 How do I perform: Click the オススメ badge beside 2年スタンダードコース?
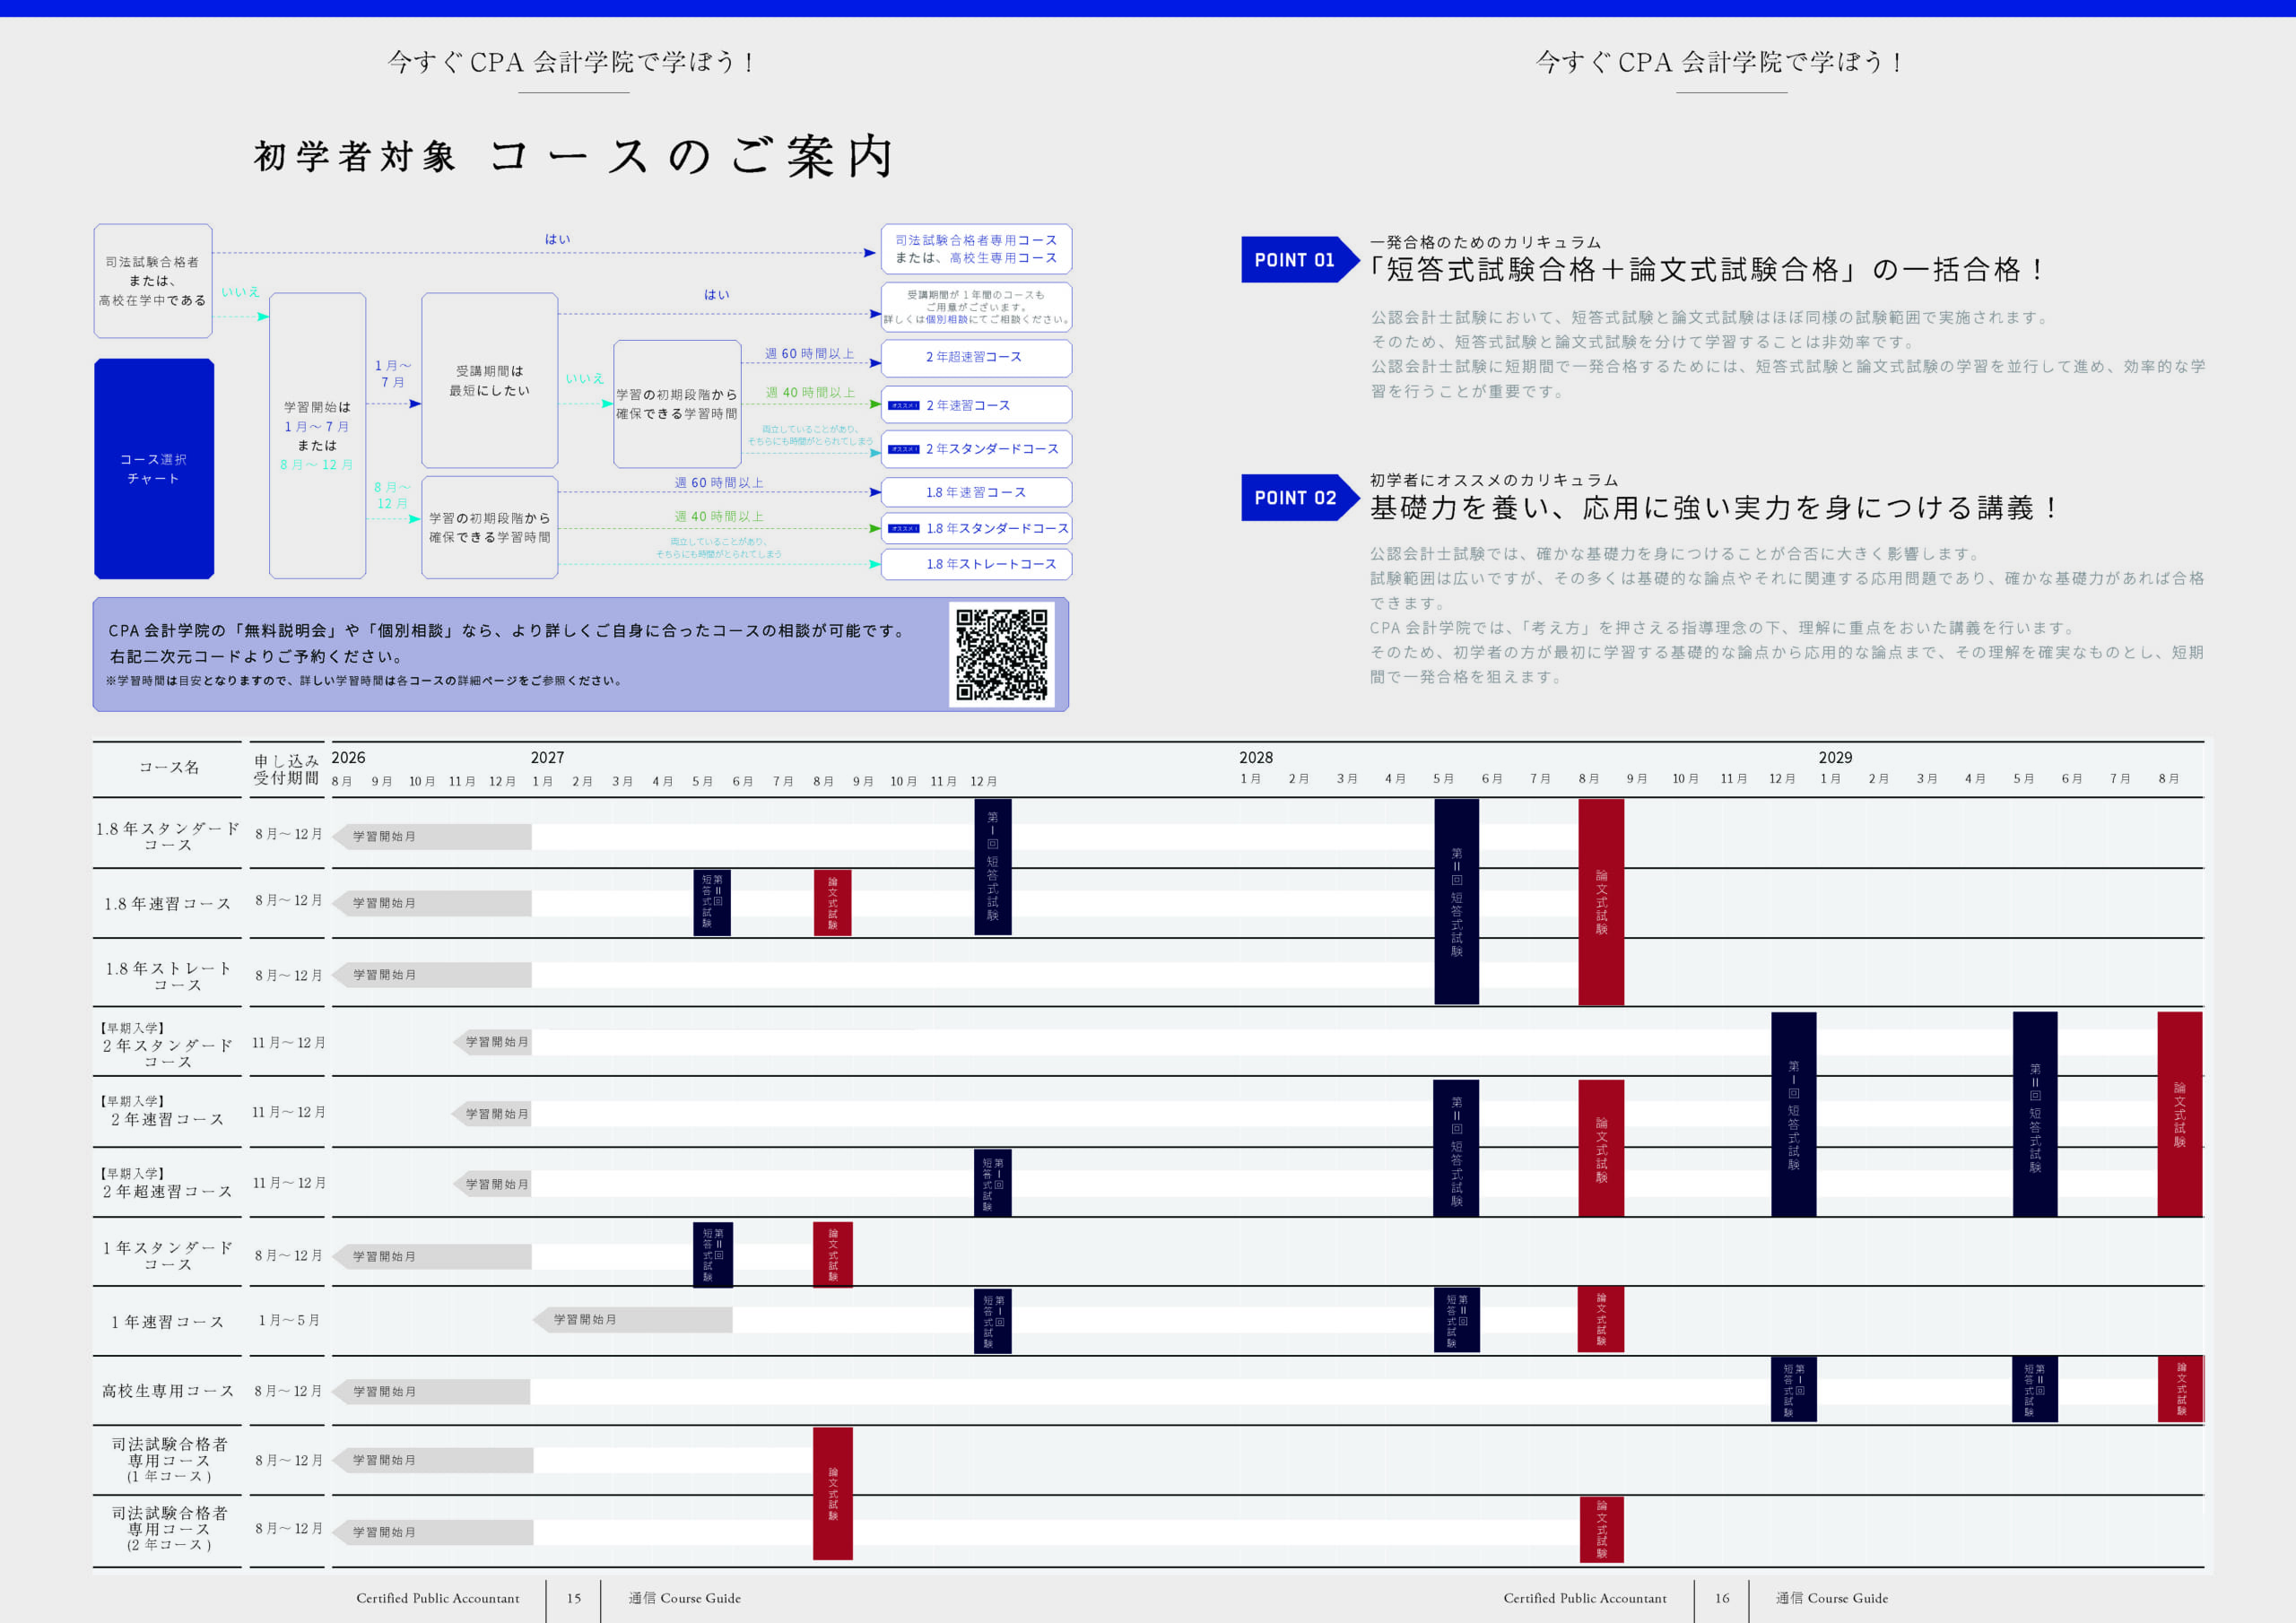coord(904,449)
